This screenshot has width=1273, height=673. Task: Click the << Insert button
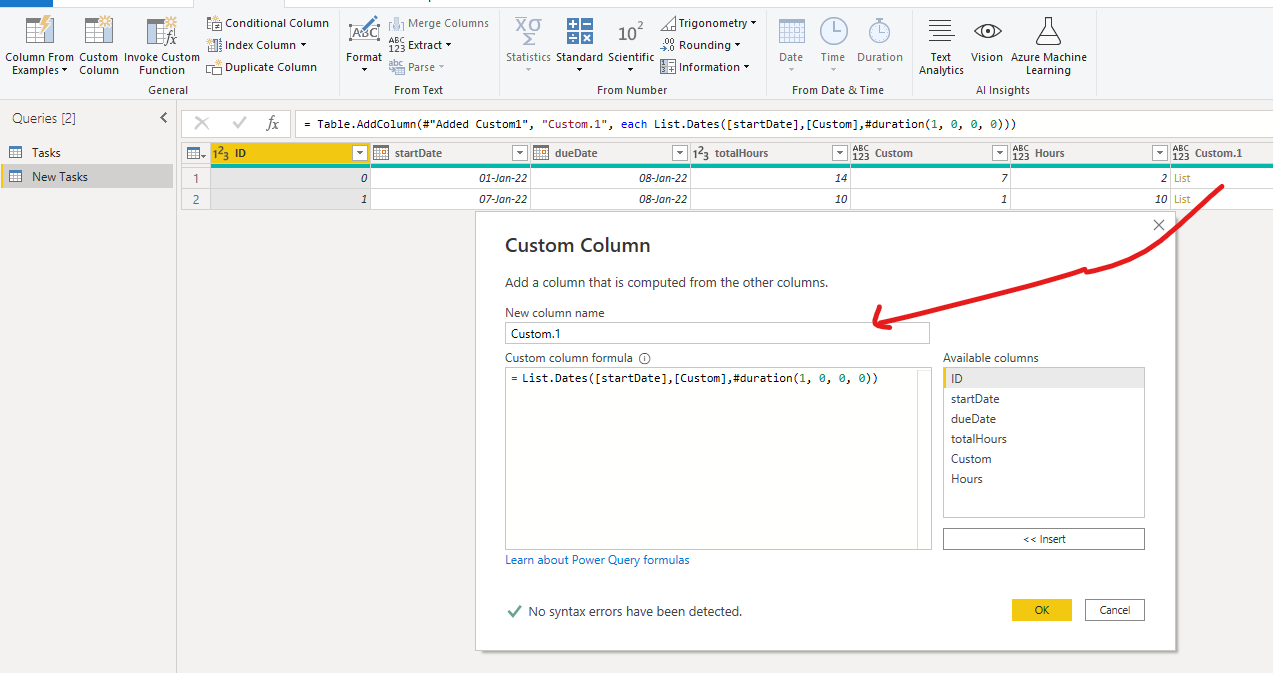(x=1044, y=539)
